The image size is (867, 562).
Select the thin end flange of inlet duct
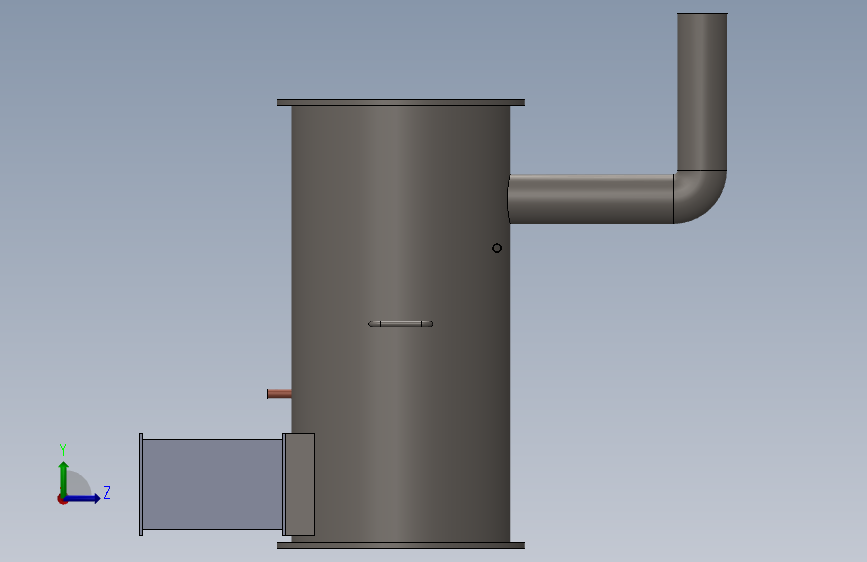(x=141, y=485)
